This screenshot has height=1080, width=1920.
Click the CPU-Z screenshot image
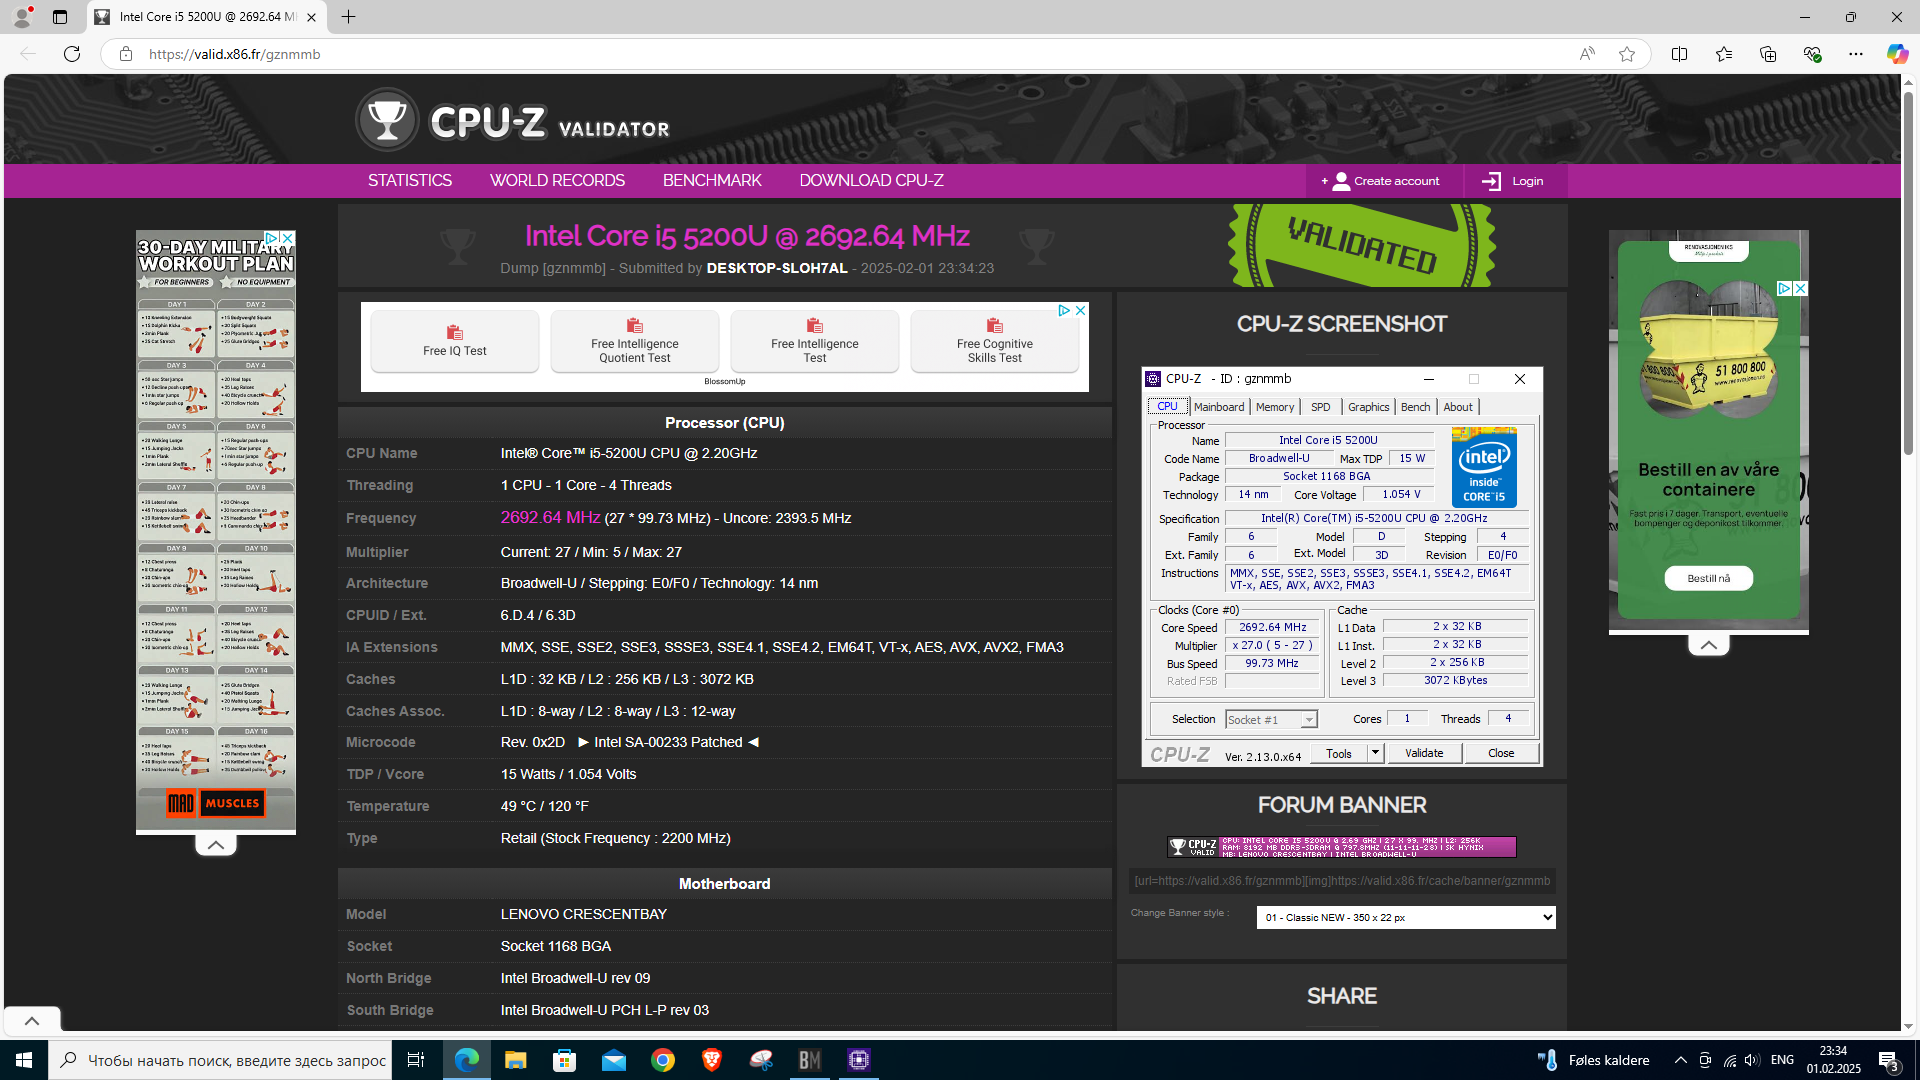coord(1342,567)
